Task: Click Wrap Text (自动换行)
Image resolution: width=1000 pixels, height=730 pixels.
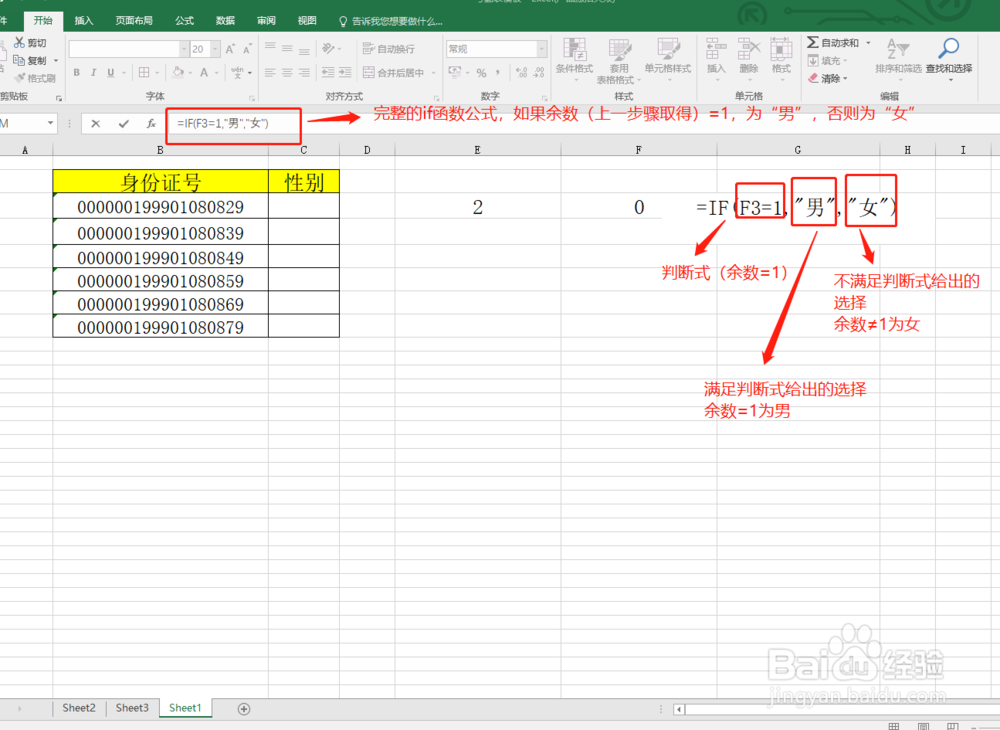Action: click(388, 49)
